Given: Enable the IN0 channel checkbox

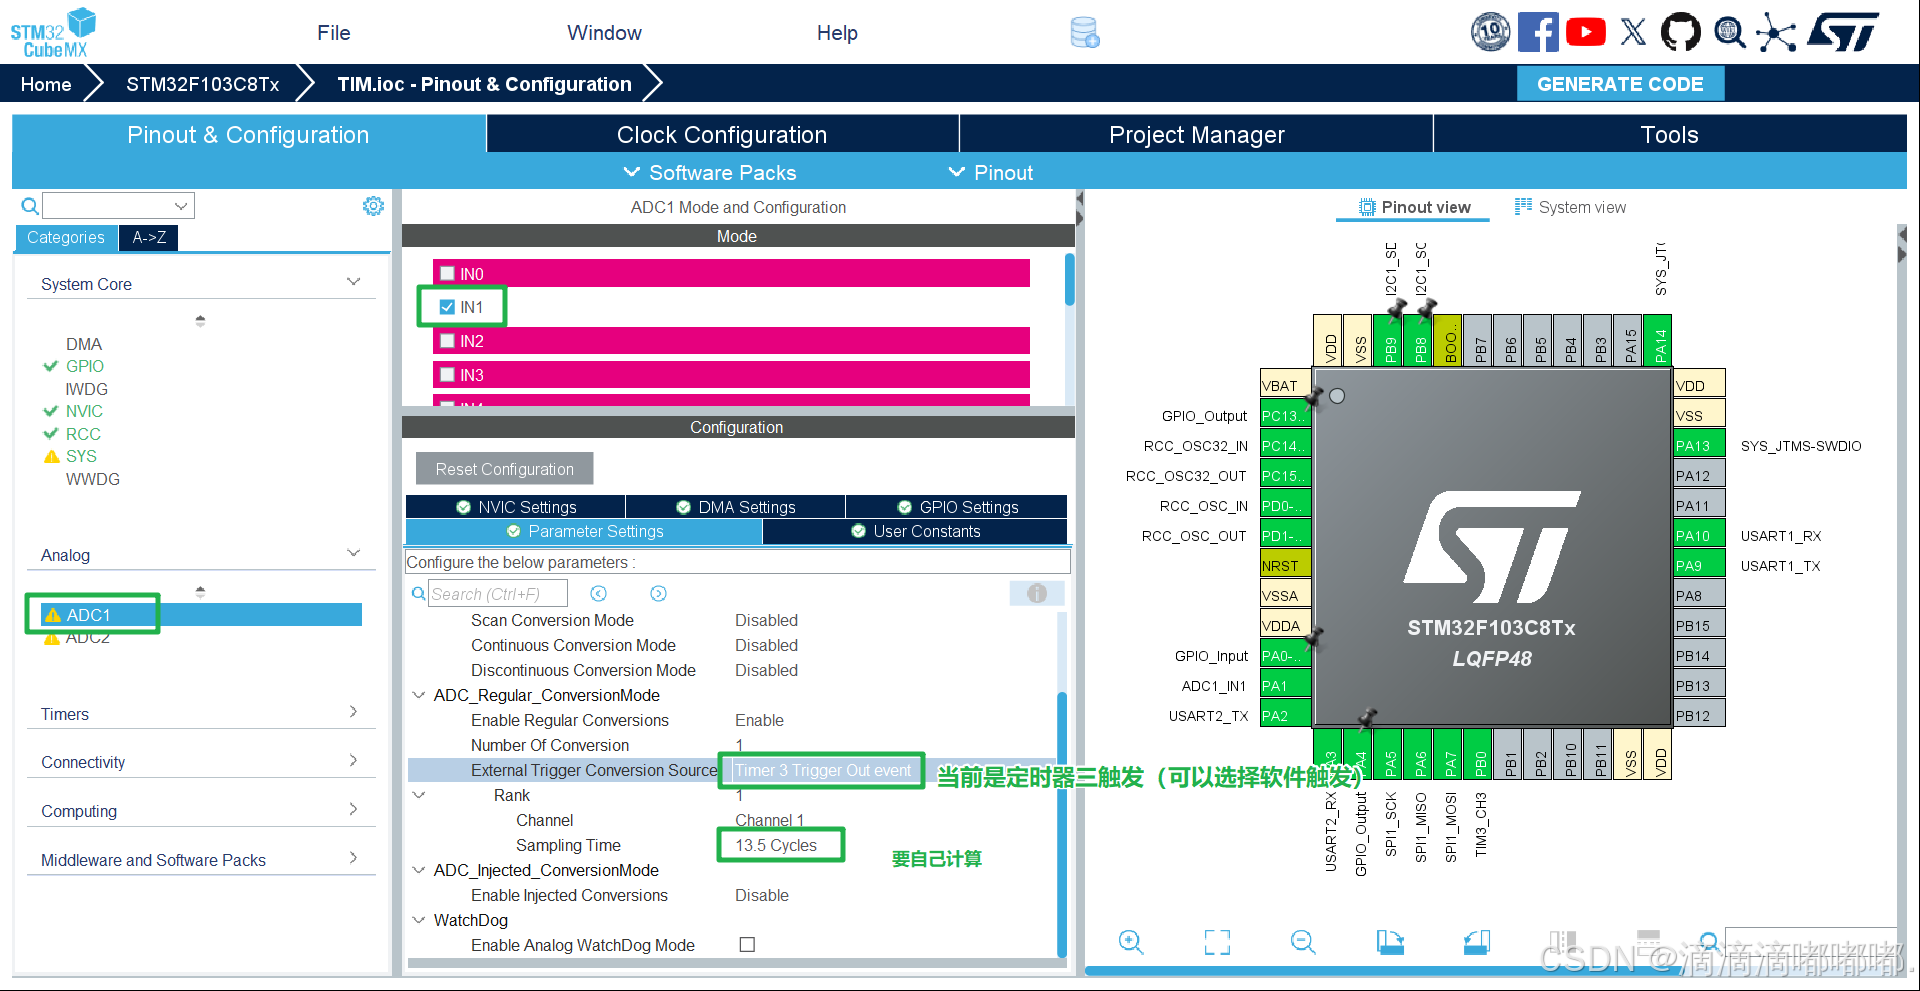Looking at the screenshot, I should 448,273.
